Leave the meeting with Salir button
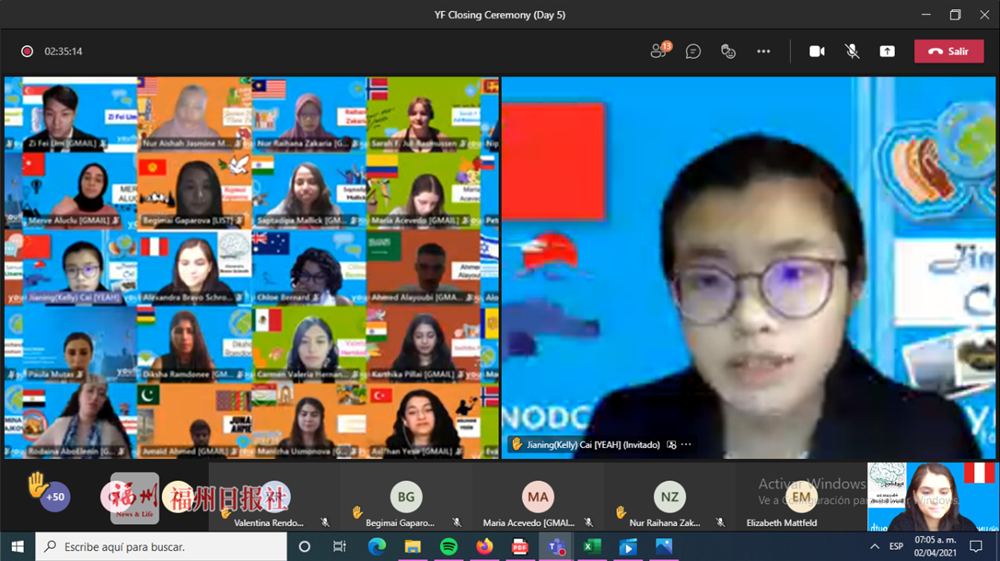The height and width of the screenshot is (561, 1000). point(948,51)
